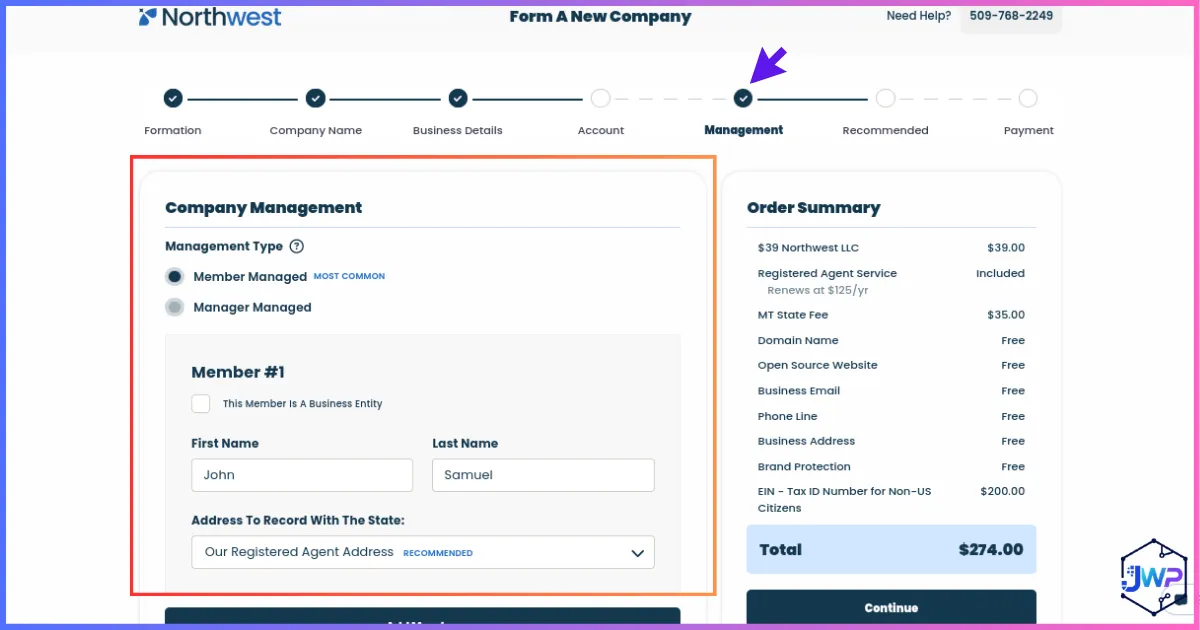Click the Business Email line item
Image resolution: width=1200 pixels, height=630 pixels.
pos(891,391)
